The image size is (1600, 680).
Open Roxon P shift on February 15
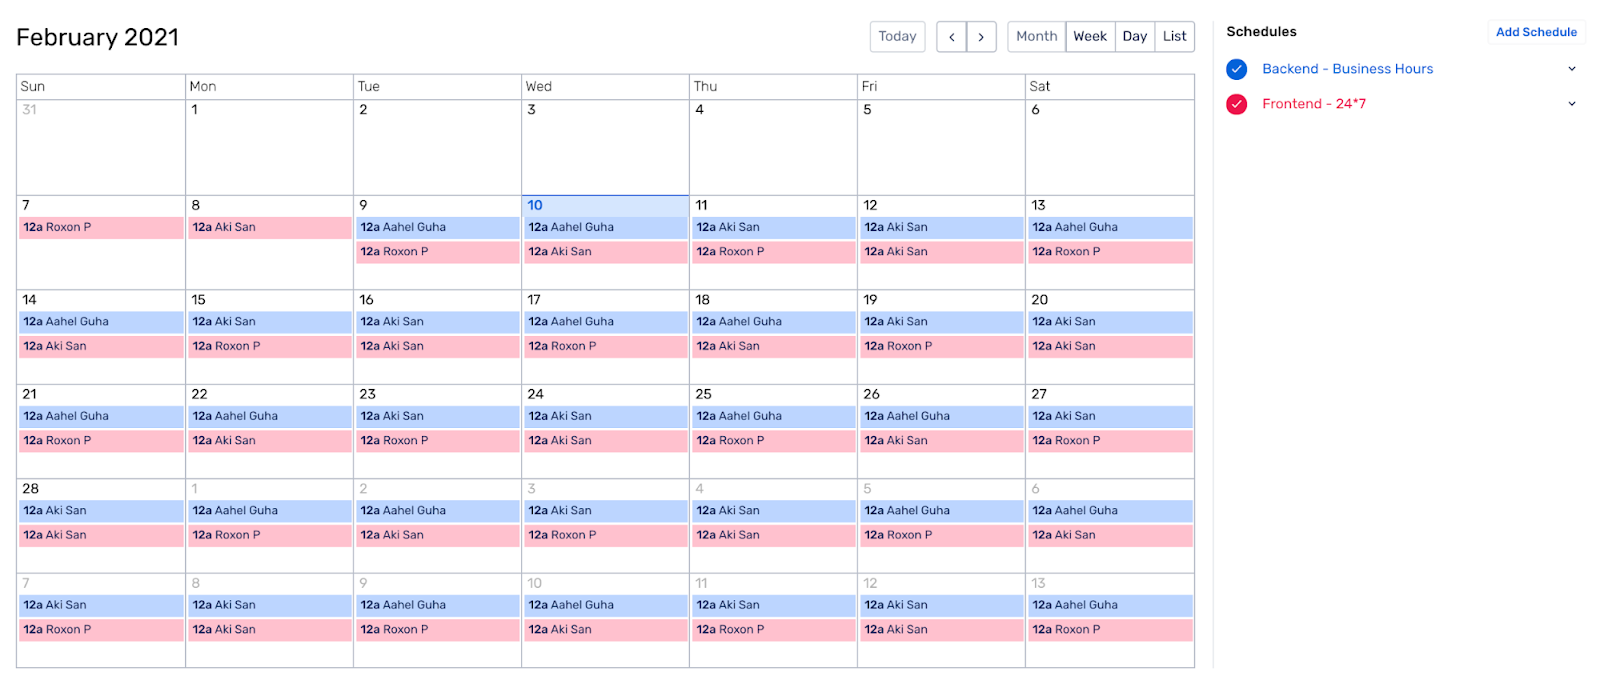pyautogui.click(x=270, y=346)
